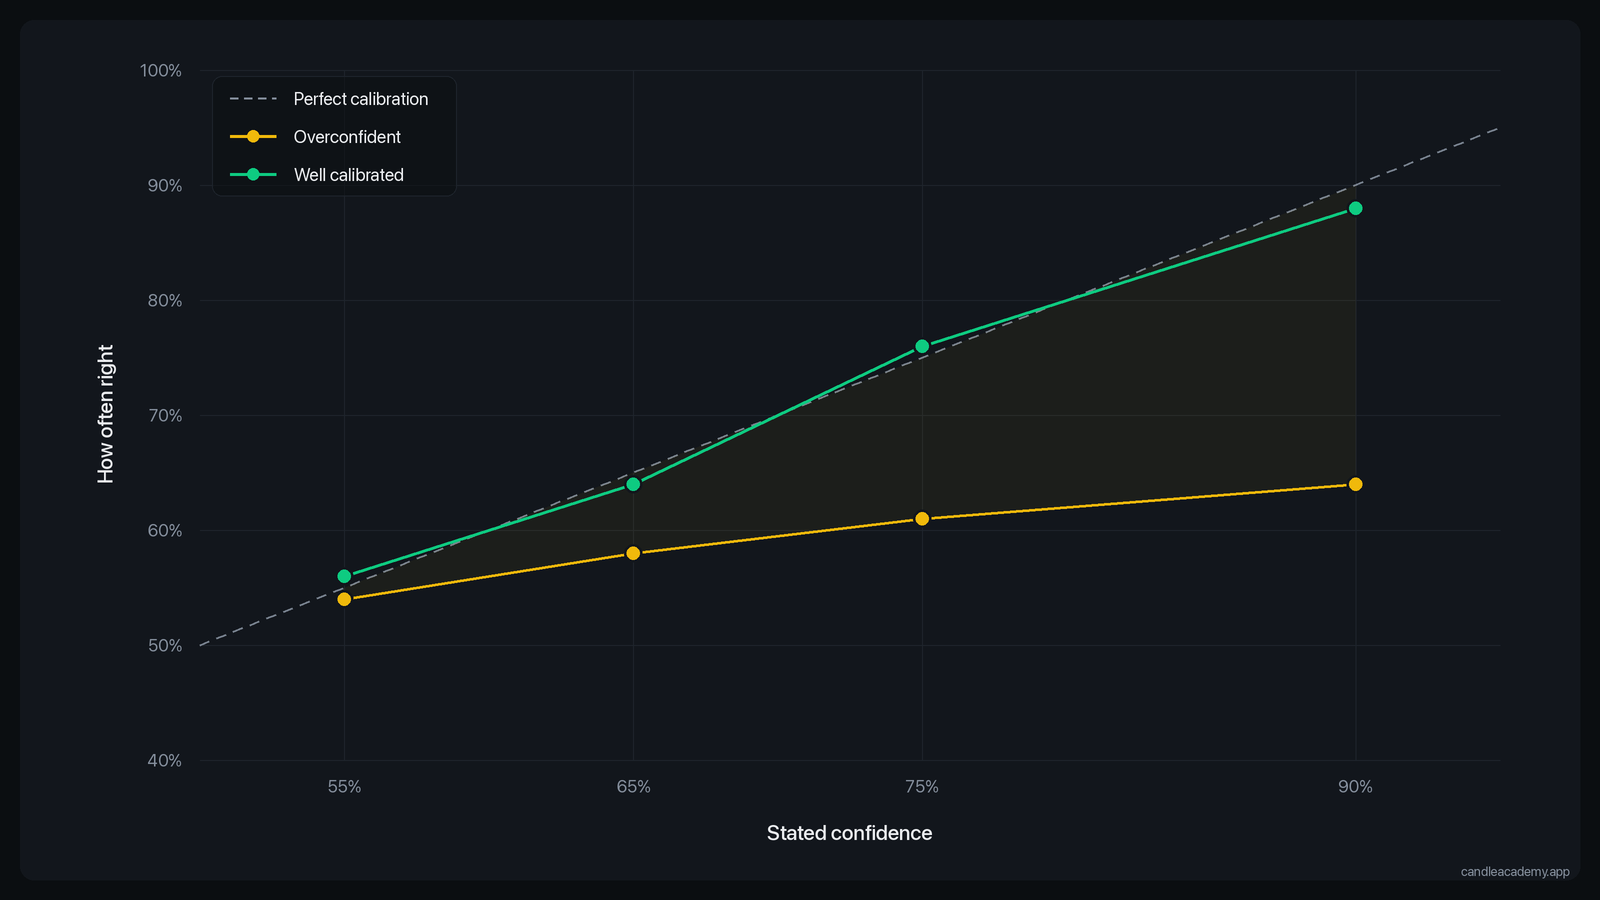This screenshot has width=1600, height=900.
Task: Click the green Well calibrated legend marker
Action: [253, 175]
